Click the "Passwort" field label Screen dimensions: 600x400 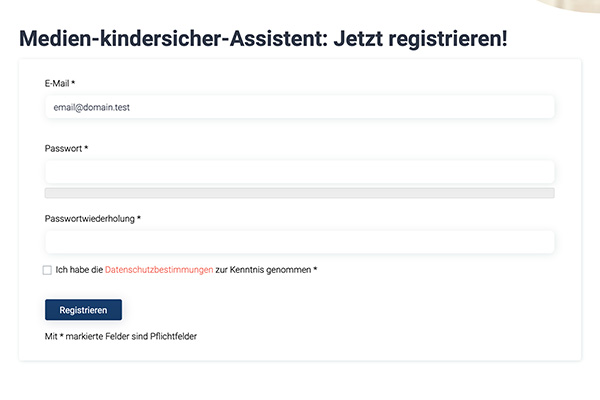(x=63, y=149)
